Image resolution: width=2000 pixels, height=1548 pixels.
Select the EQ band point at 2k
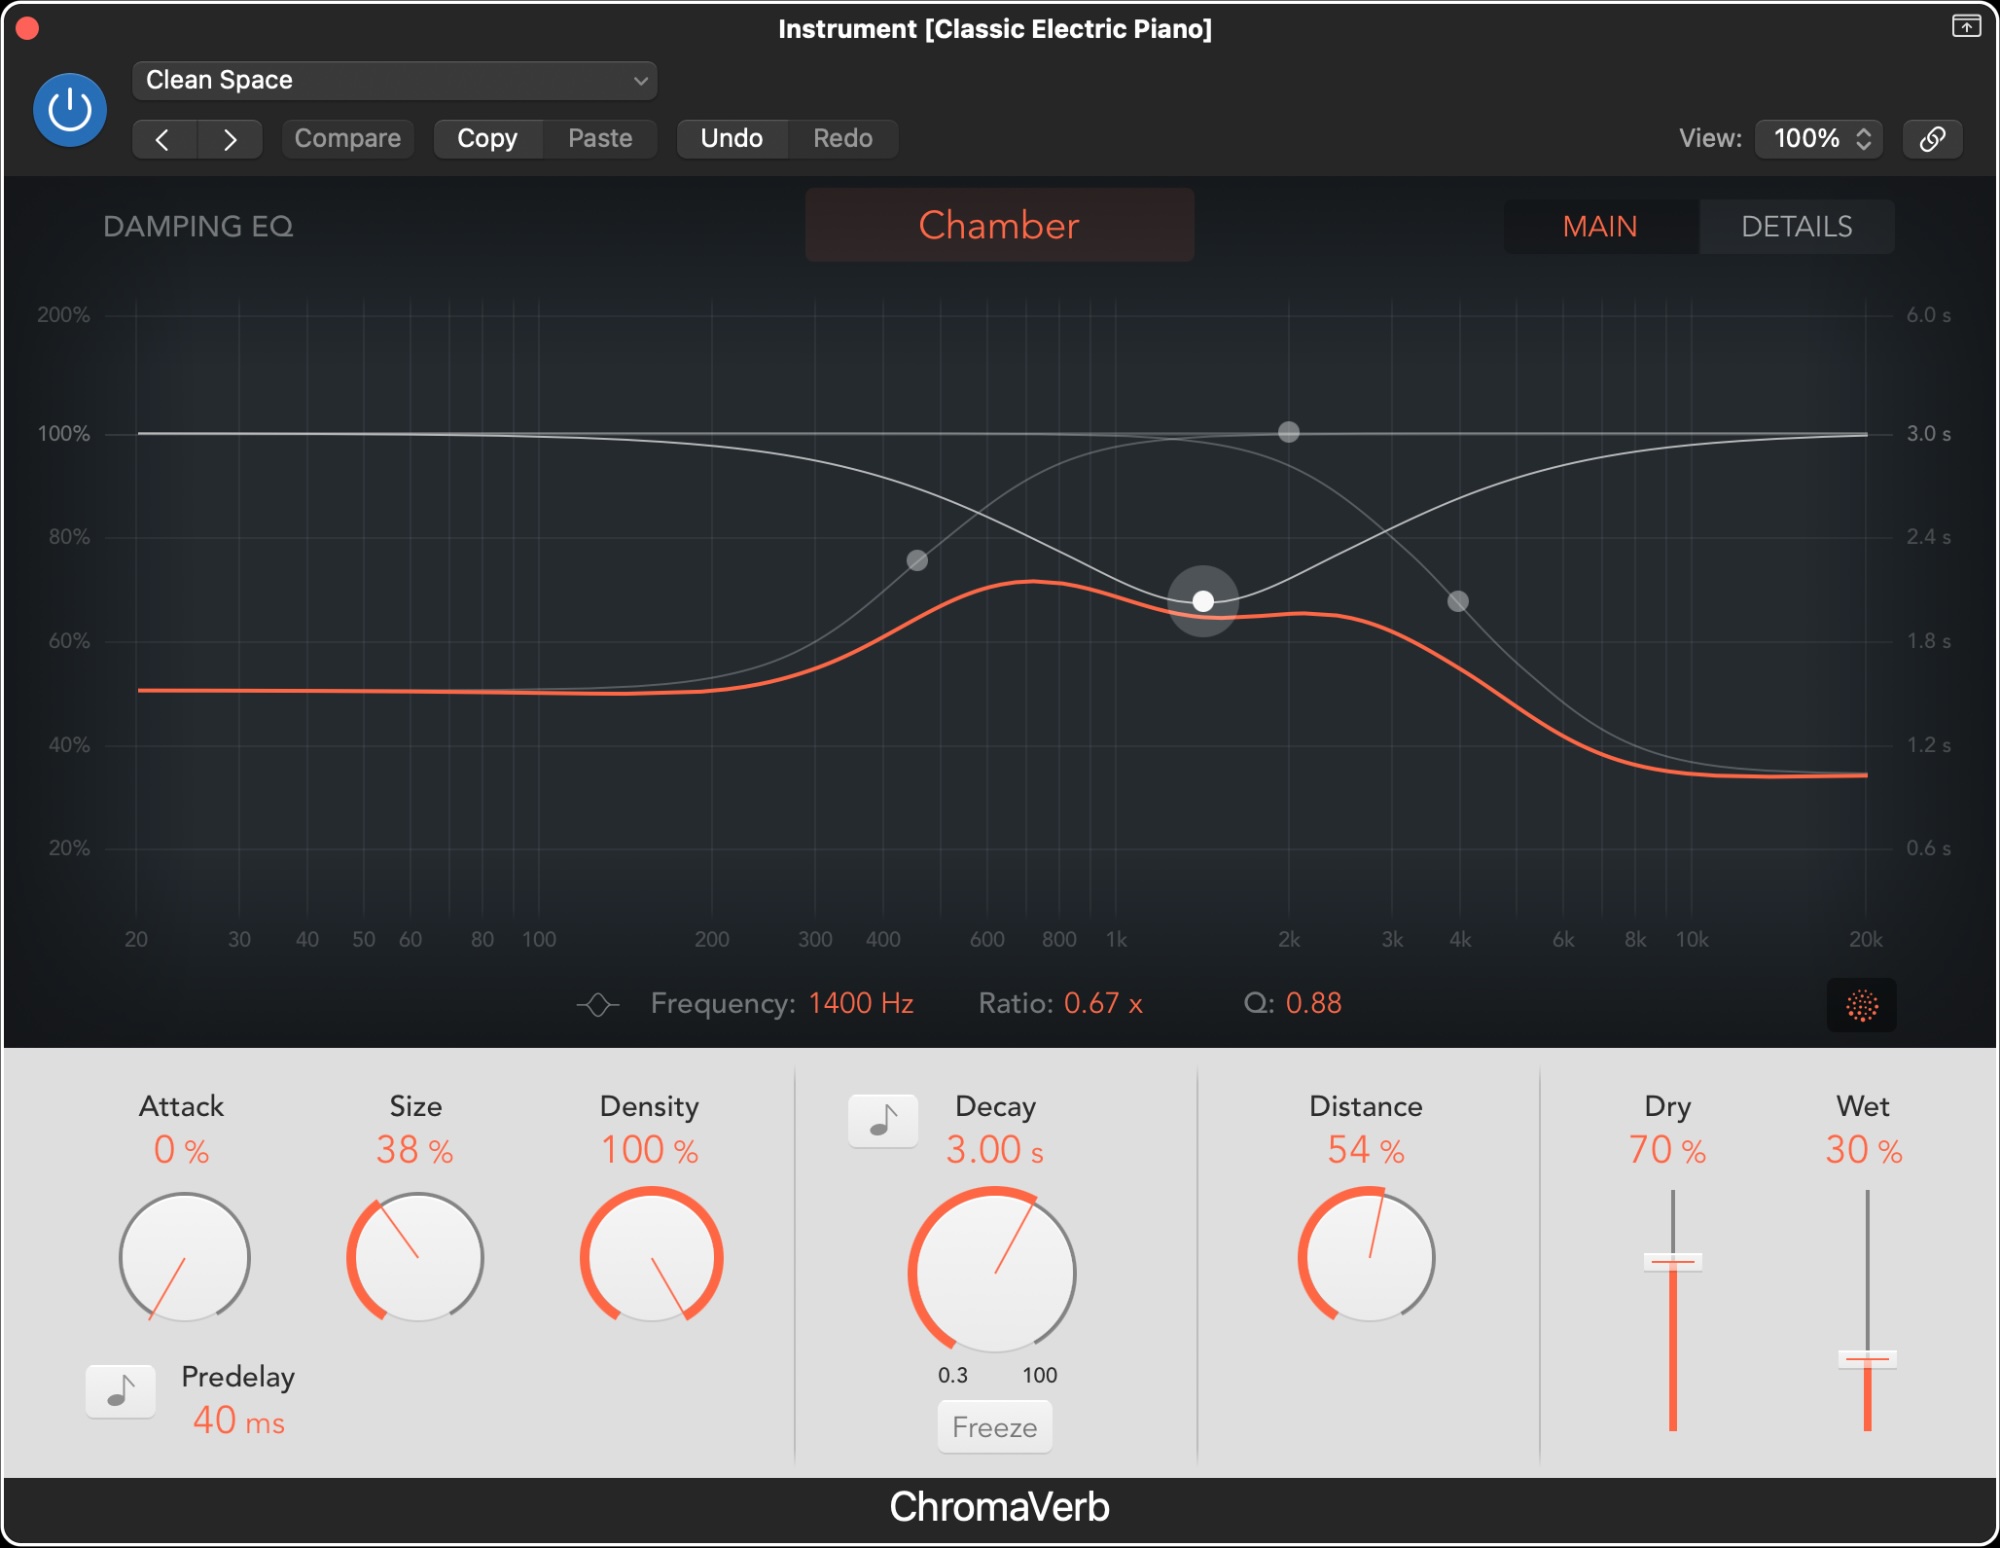coord(1289,432)
